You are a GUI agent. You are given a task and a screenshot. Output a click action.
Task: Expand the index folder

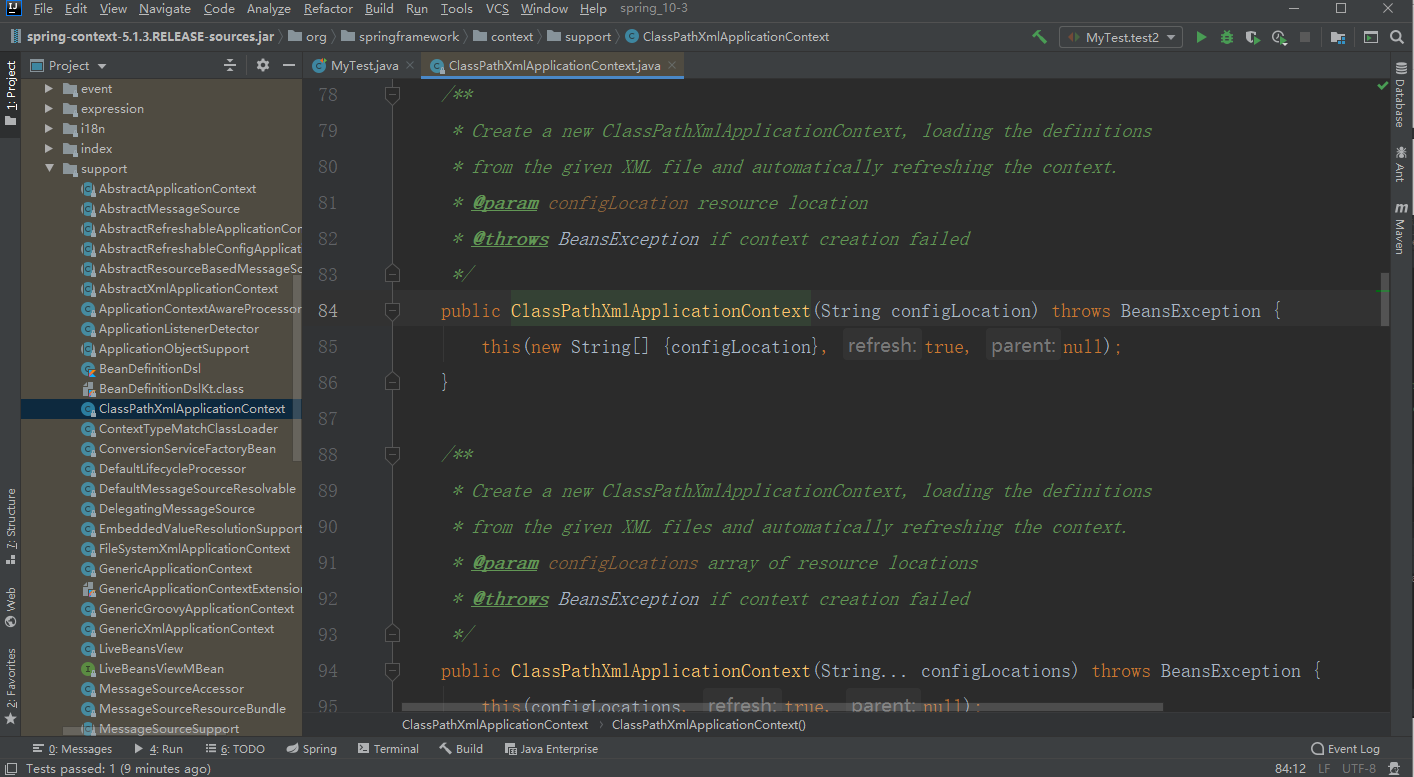coord(48,149)
